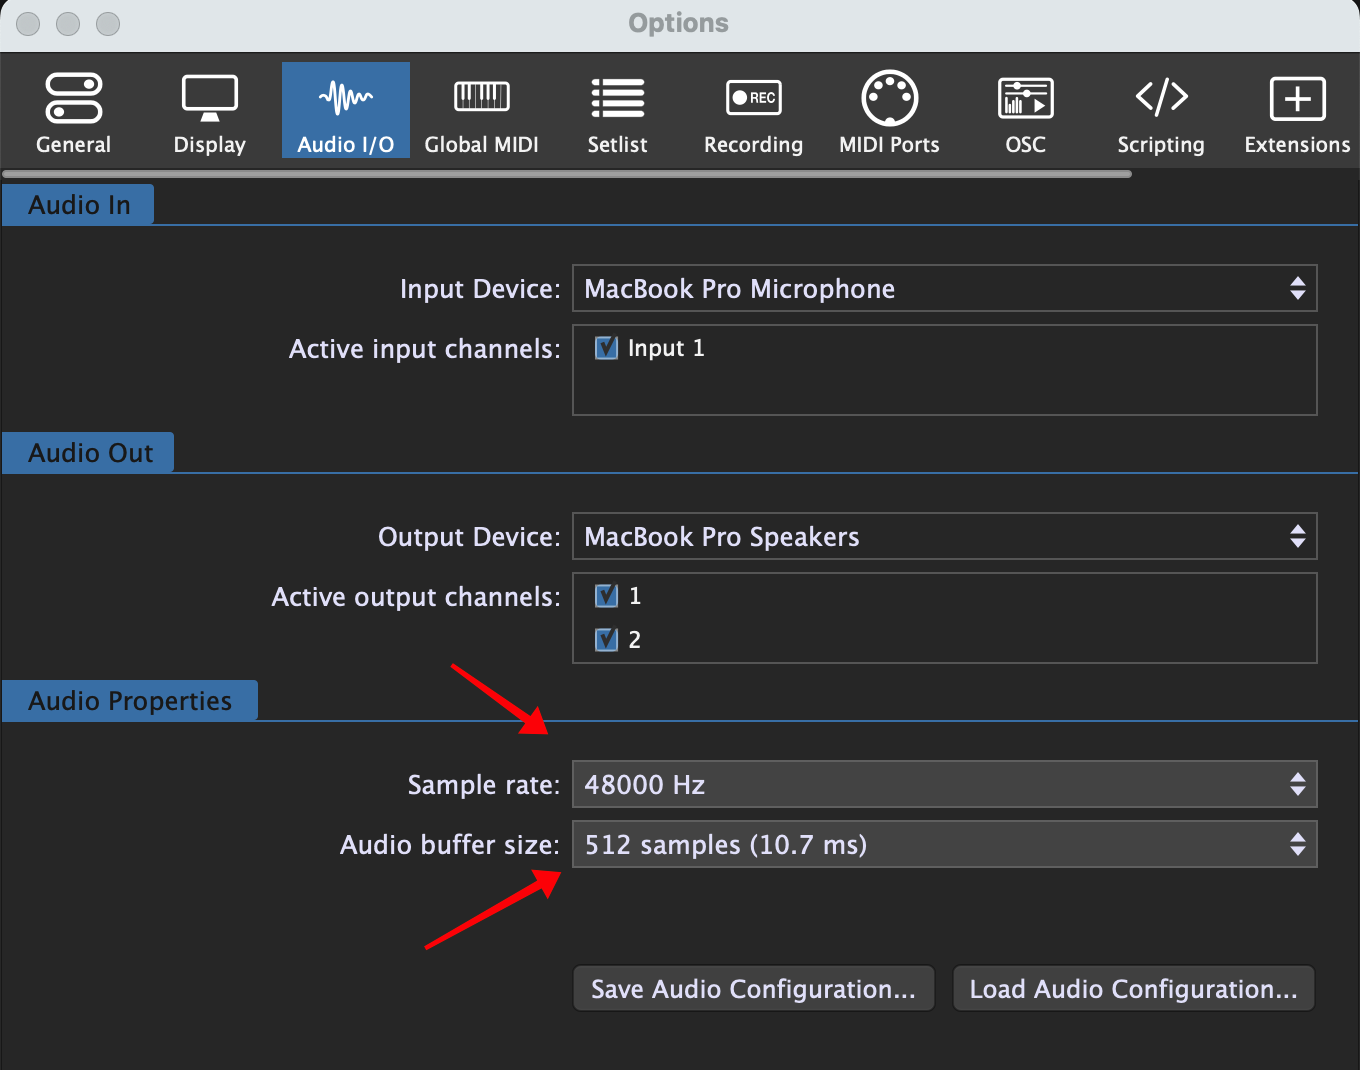Image resolution: width=1360 pixels, height=1070 pixels.
Task: Open the Input Device dropdown
Action: (x=944, y=289)
